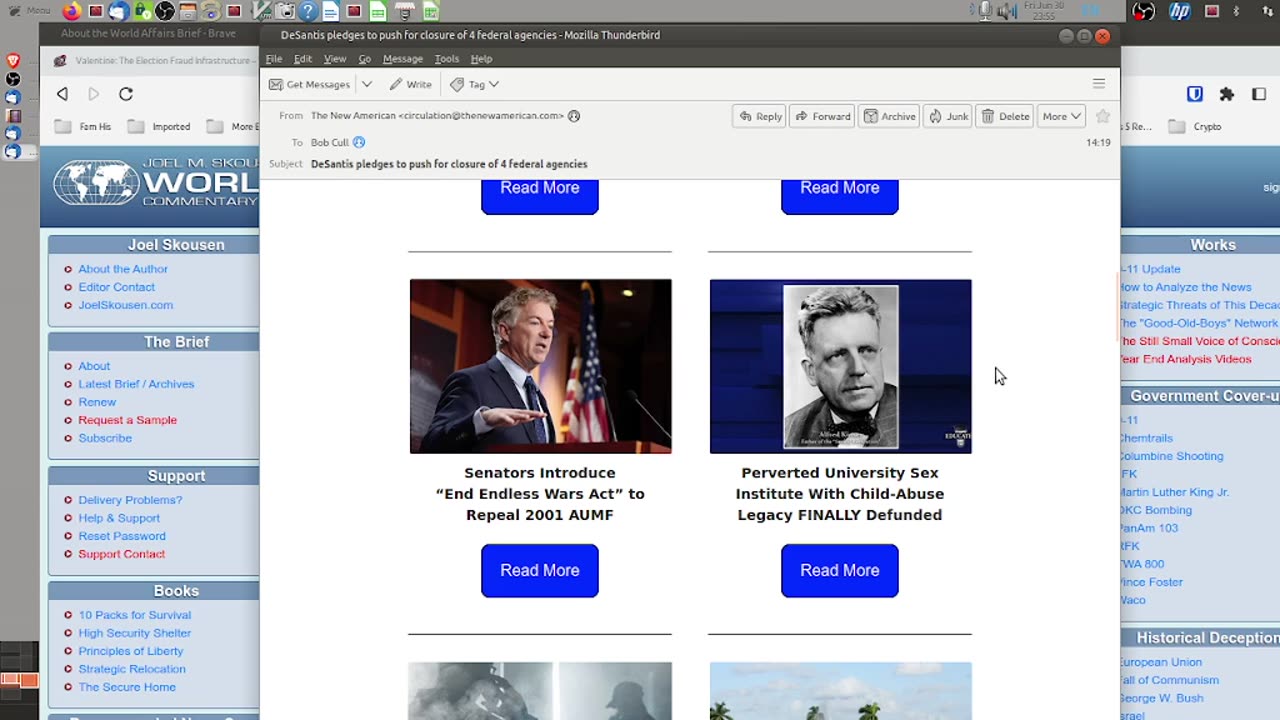Screen dimensions: 1280x720
Task: Open the High Security Shelter link
Action: (135, 633)
